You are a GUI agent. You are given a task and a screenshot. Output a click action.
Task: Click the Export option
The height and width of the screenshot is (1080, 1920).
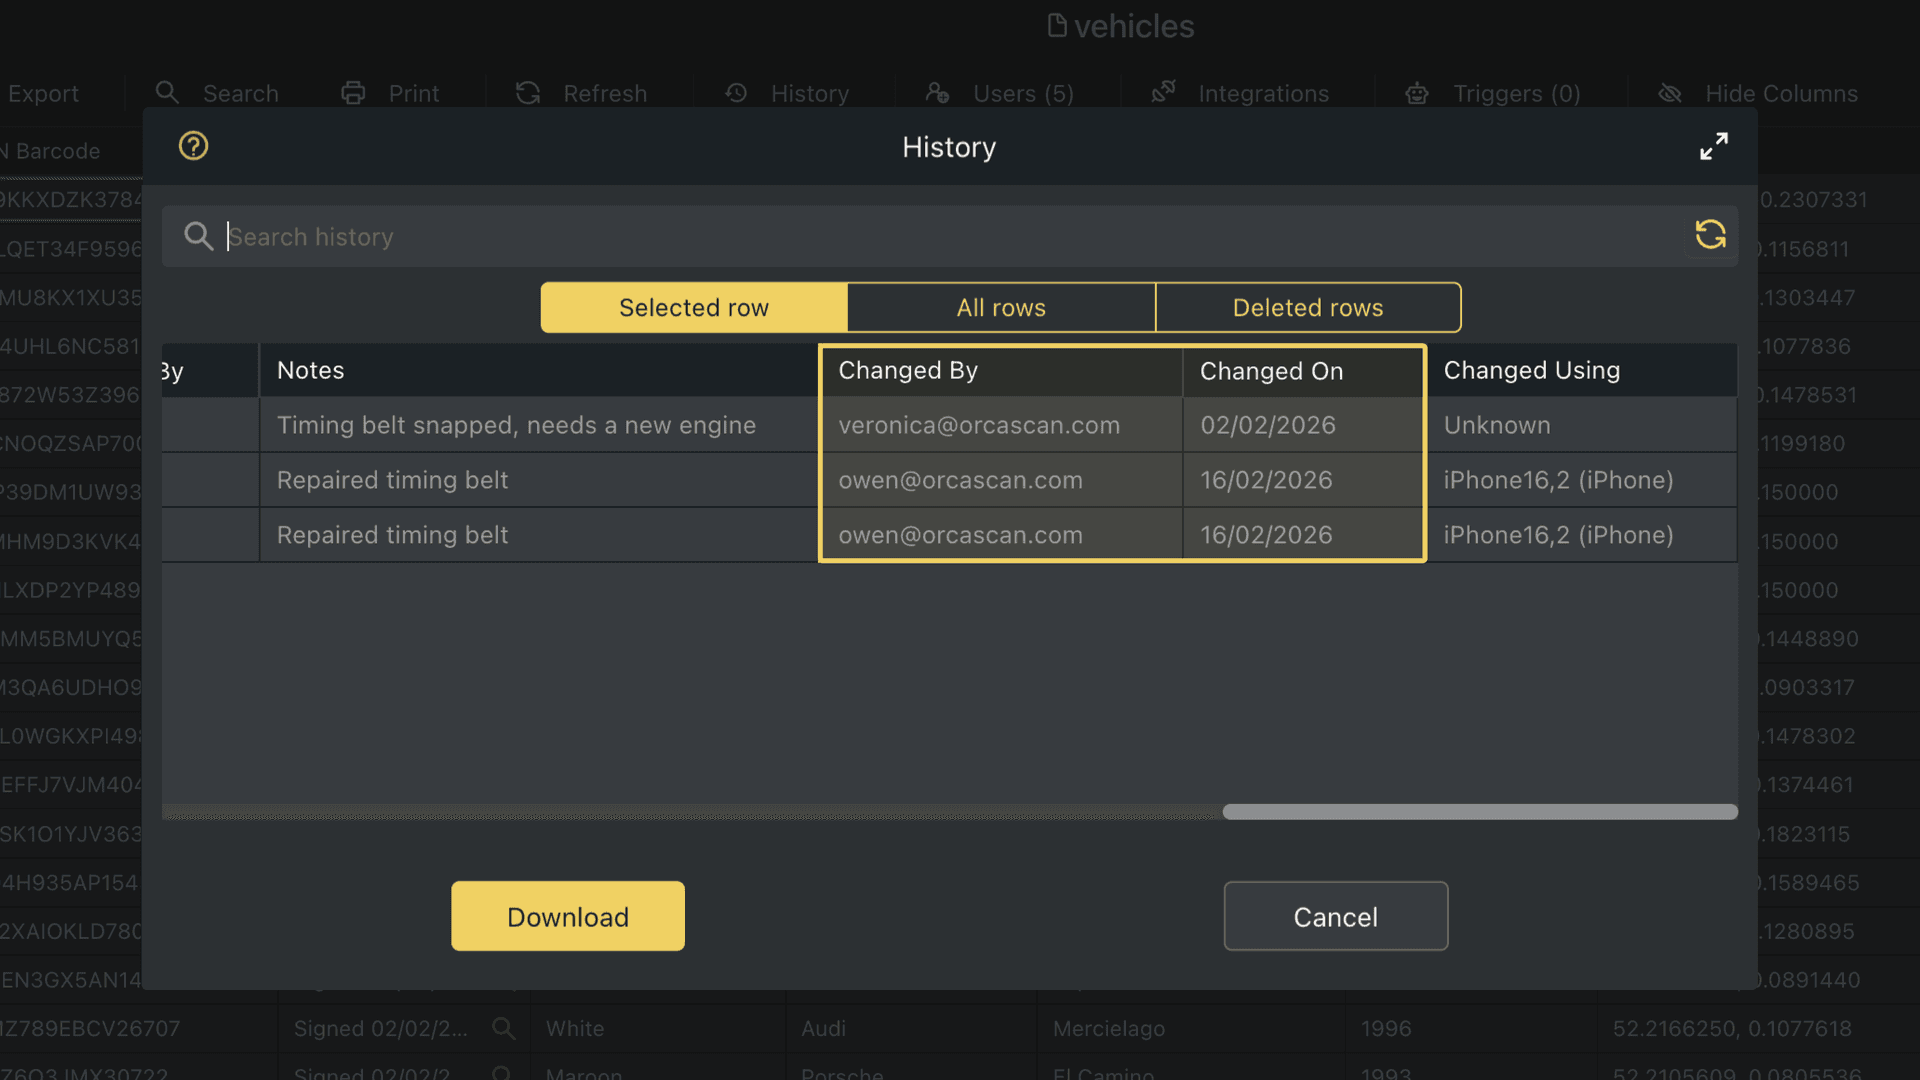(x=44, y=93)
